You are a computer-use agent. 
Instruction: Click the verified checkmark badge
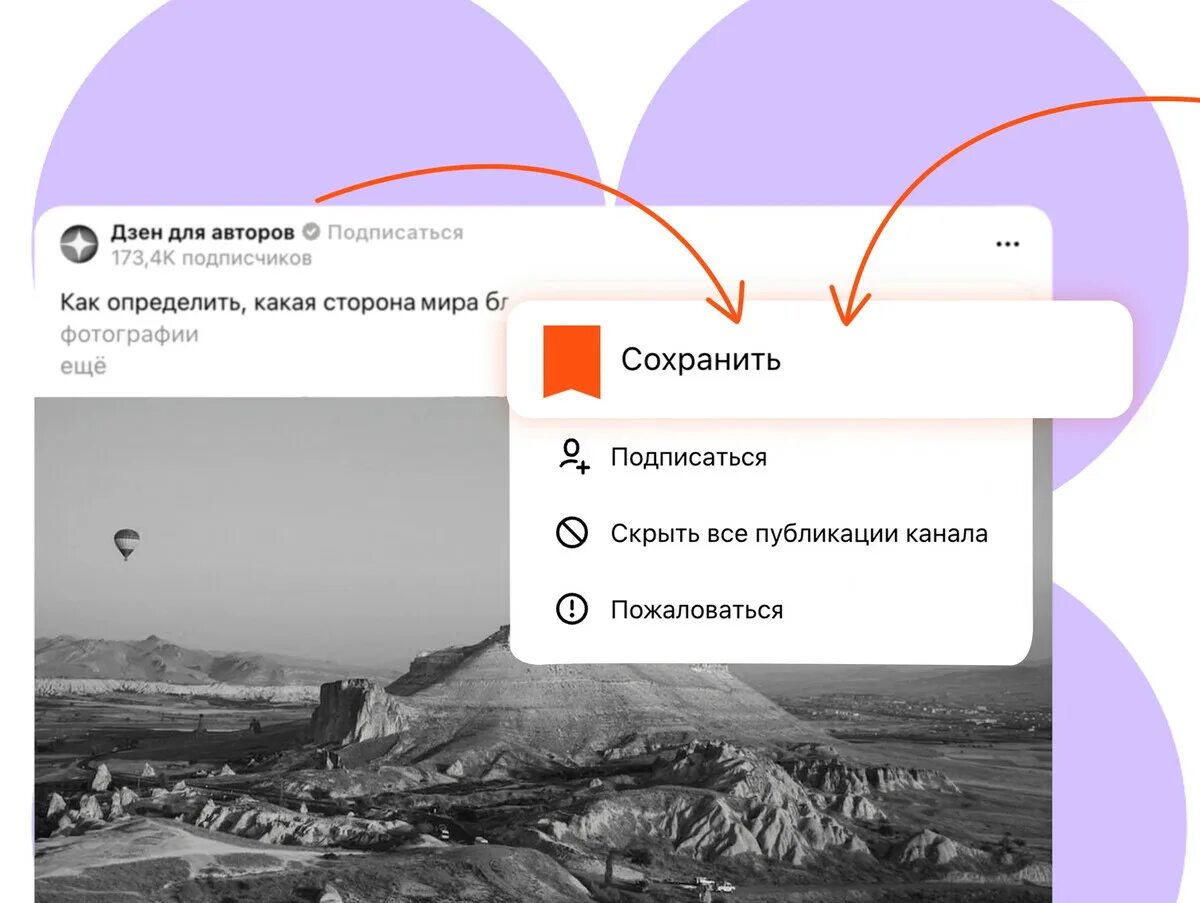(311, 233)
